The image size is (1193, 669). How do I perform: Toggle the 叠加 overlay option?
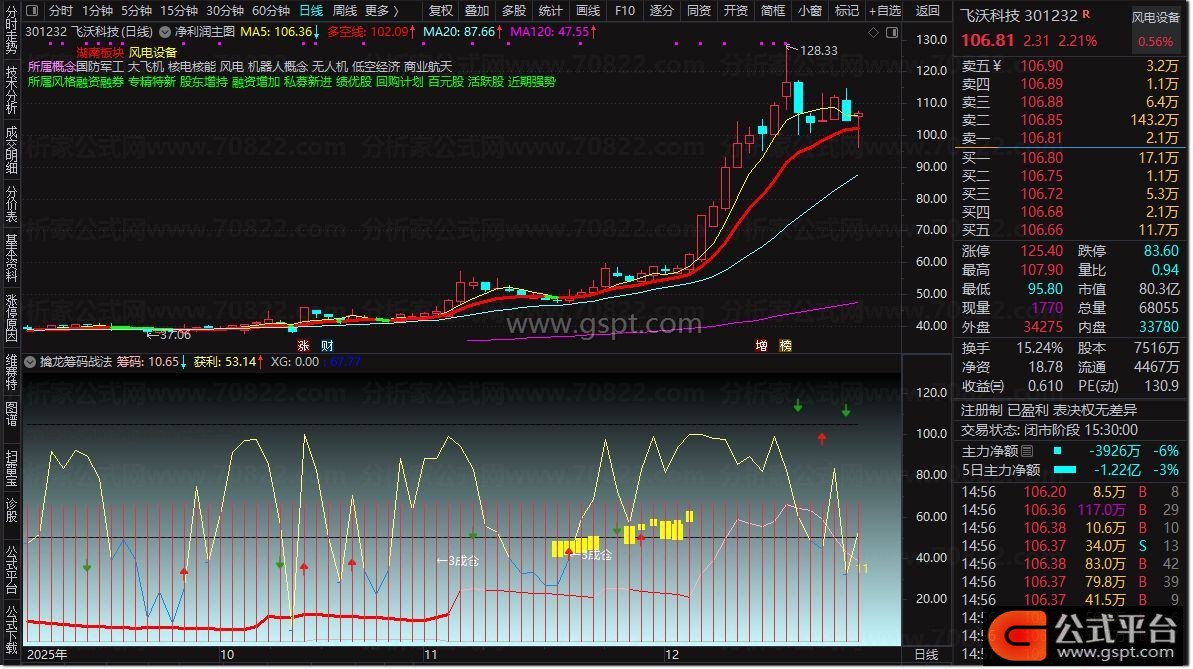click(x=477, y=11)
